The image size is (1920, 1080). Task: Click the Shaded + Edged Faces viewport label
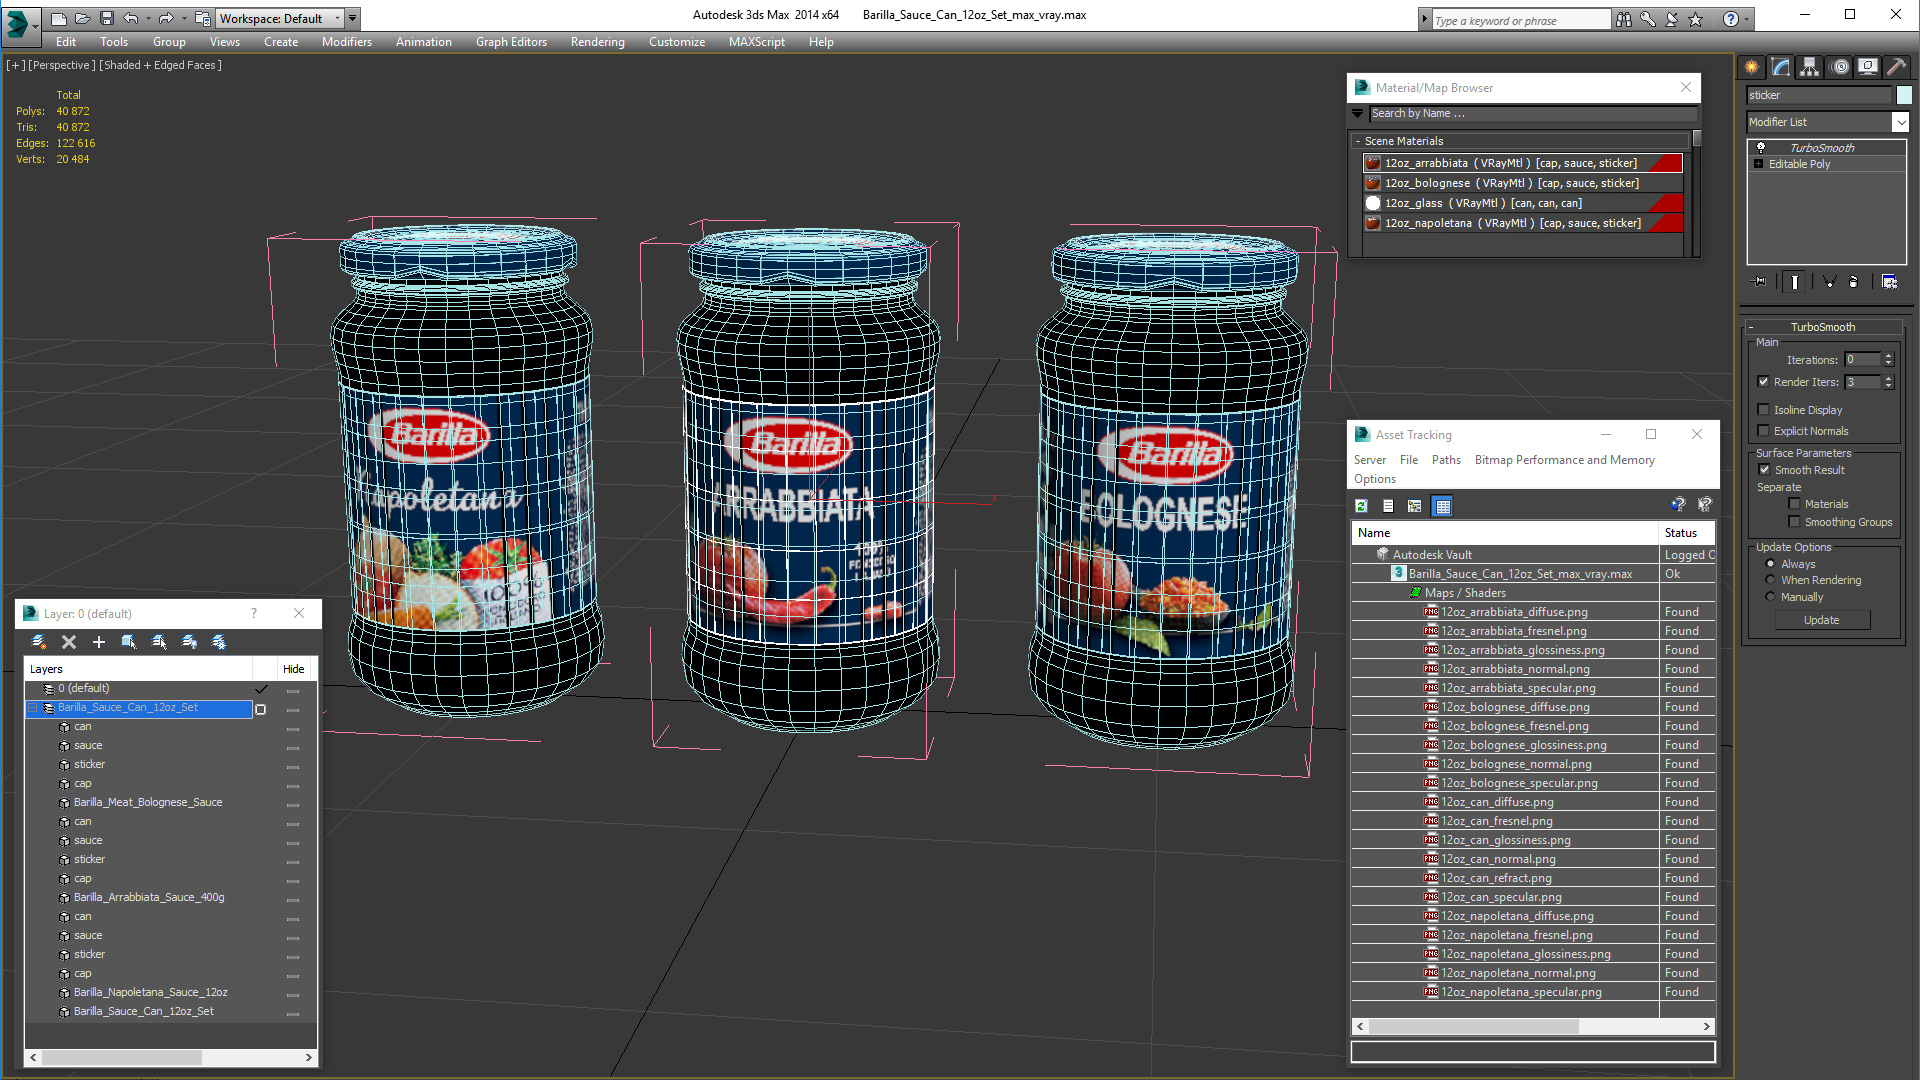point(161,65)
